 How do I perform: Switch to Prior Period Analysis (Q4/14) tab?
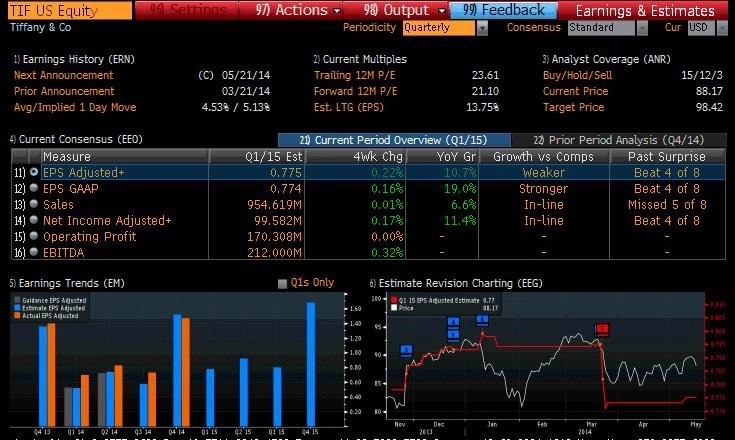point(618,140)
